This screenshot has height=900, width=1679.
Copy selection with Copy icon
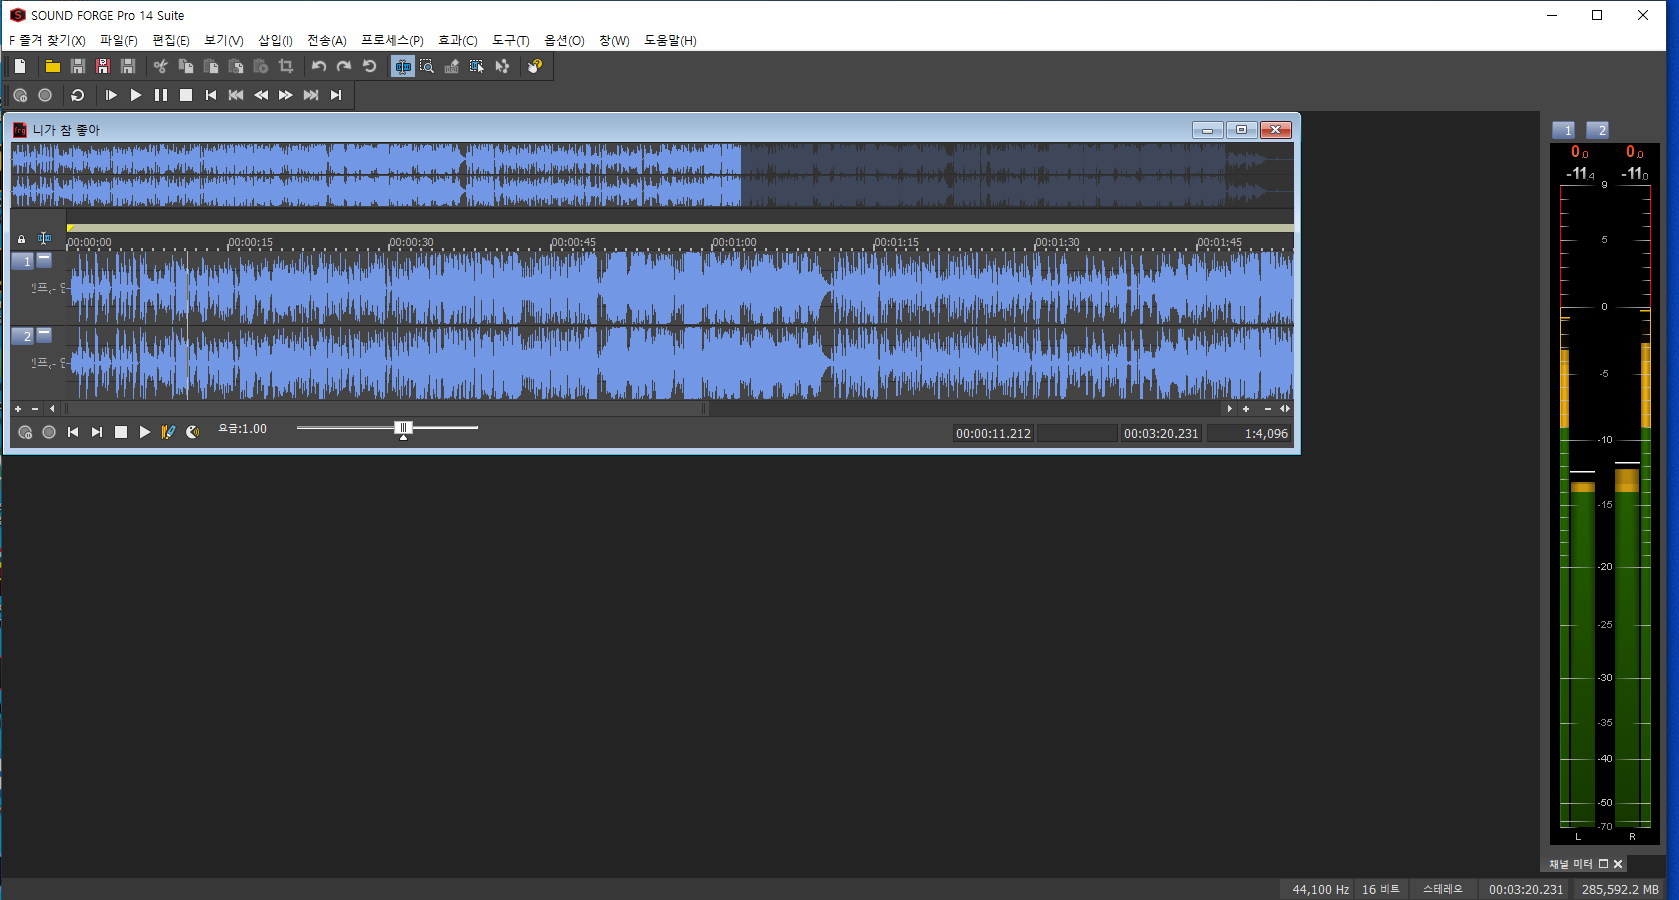point(186,66)
